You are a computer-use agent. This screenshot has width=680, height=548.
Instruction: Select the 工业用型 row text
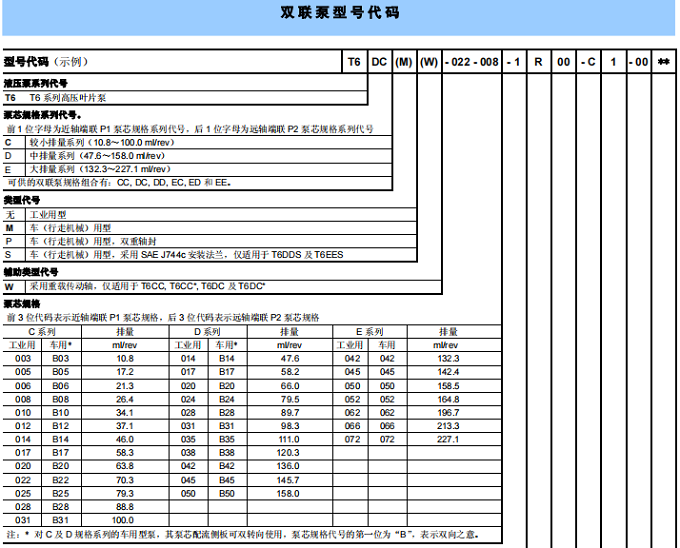click(x=48, y=215)
